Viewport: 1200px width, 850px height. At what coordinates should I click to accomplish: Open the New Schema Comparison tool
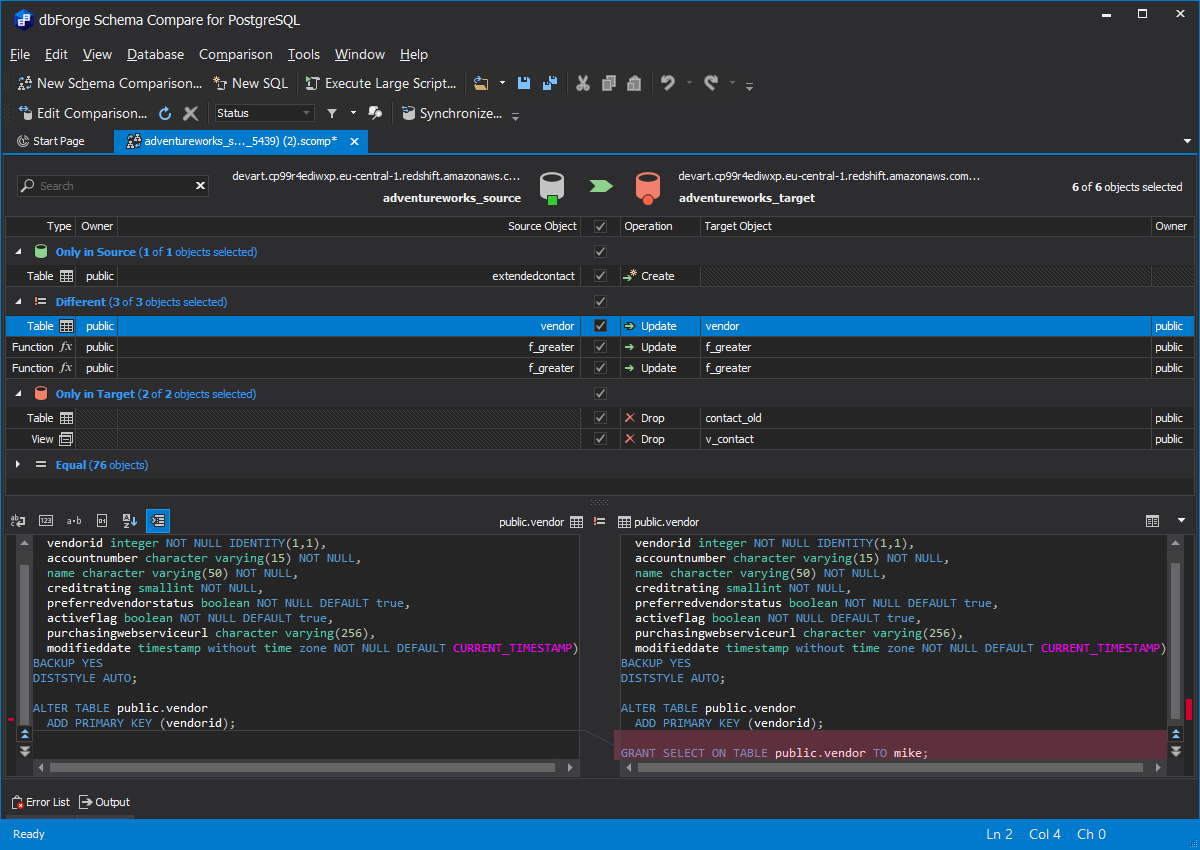point(108,83)
